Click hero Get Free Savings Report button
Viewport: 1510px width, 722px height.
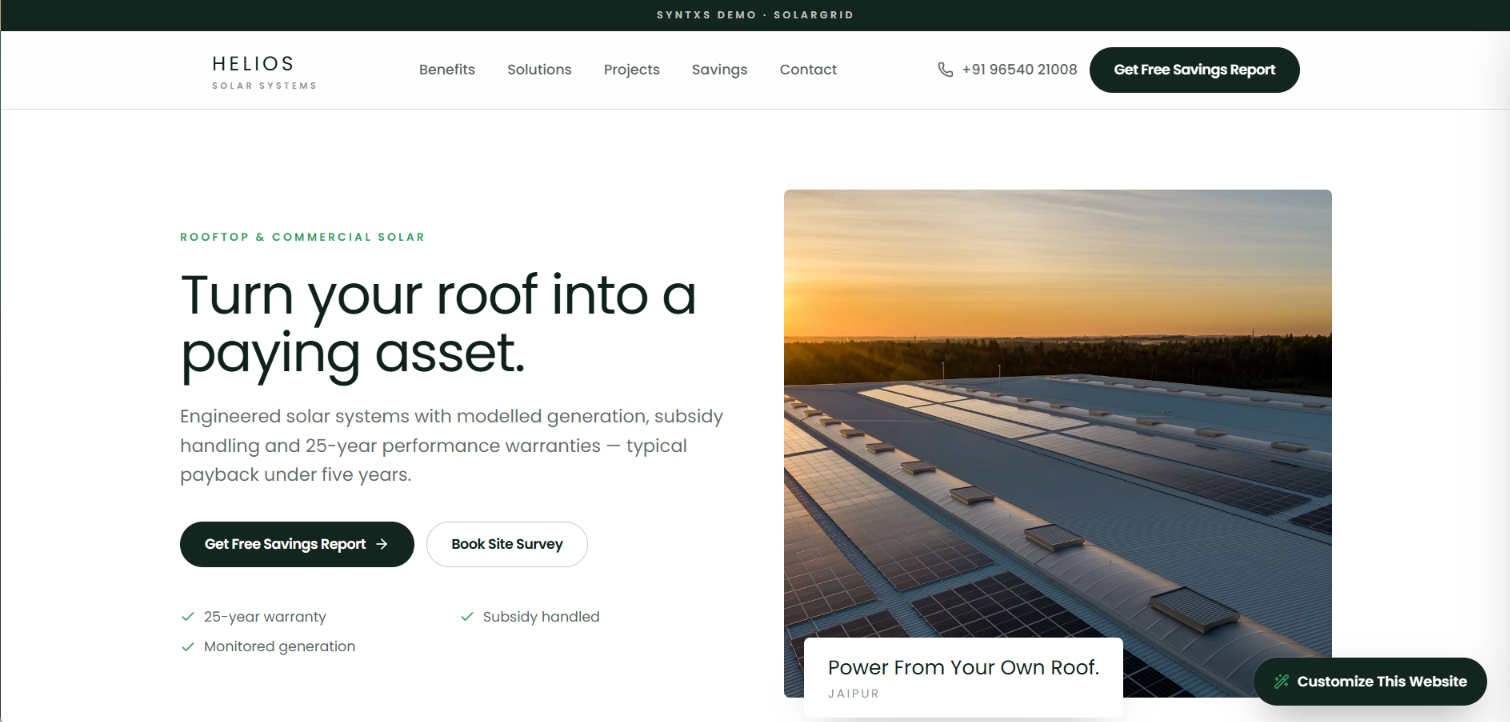point(297,544)
